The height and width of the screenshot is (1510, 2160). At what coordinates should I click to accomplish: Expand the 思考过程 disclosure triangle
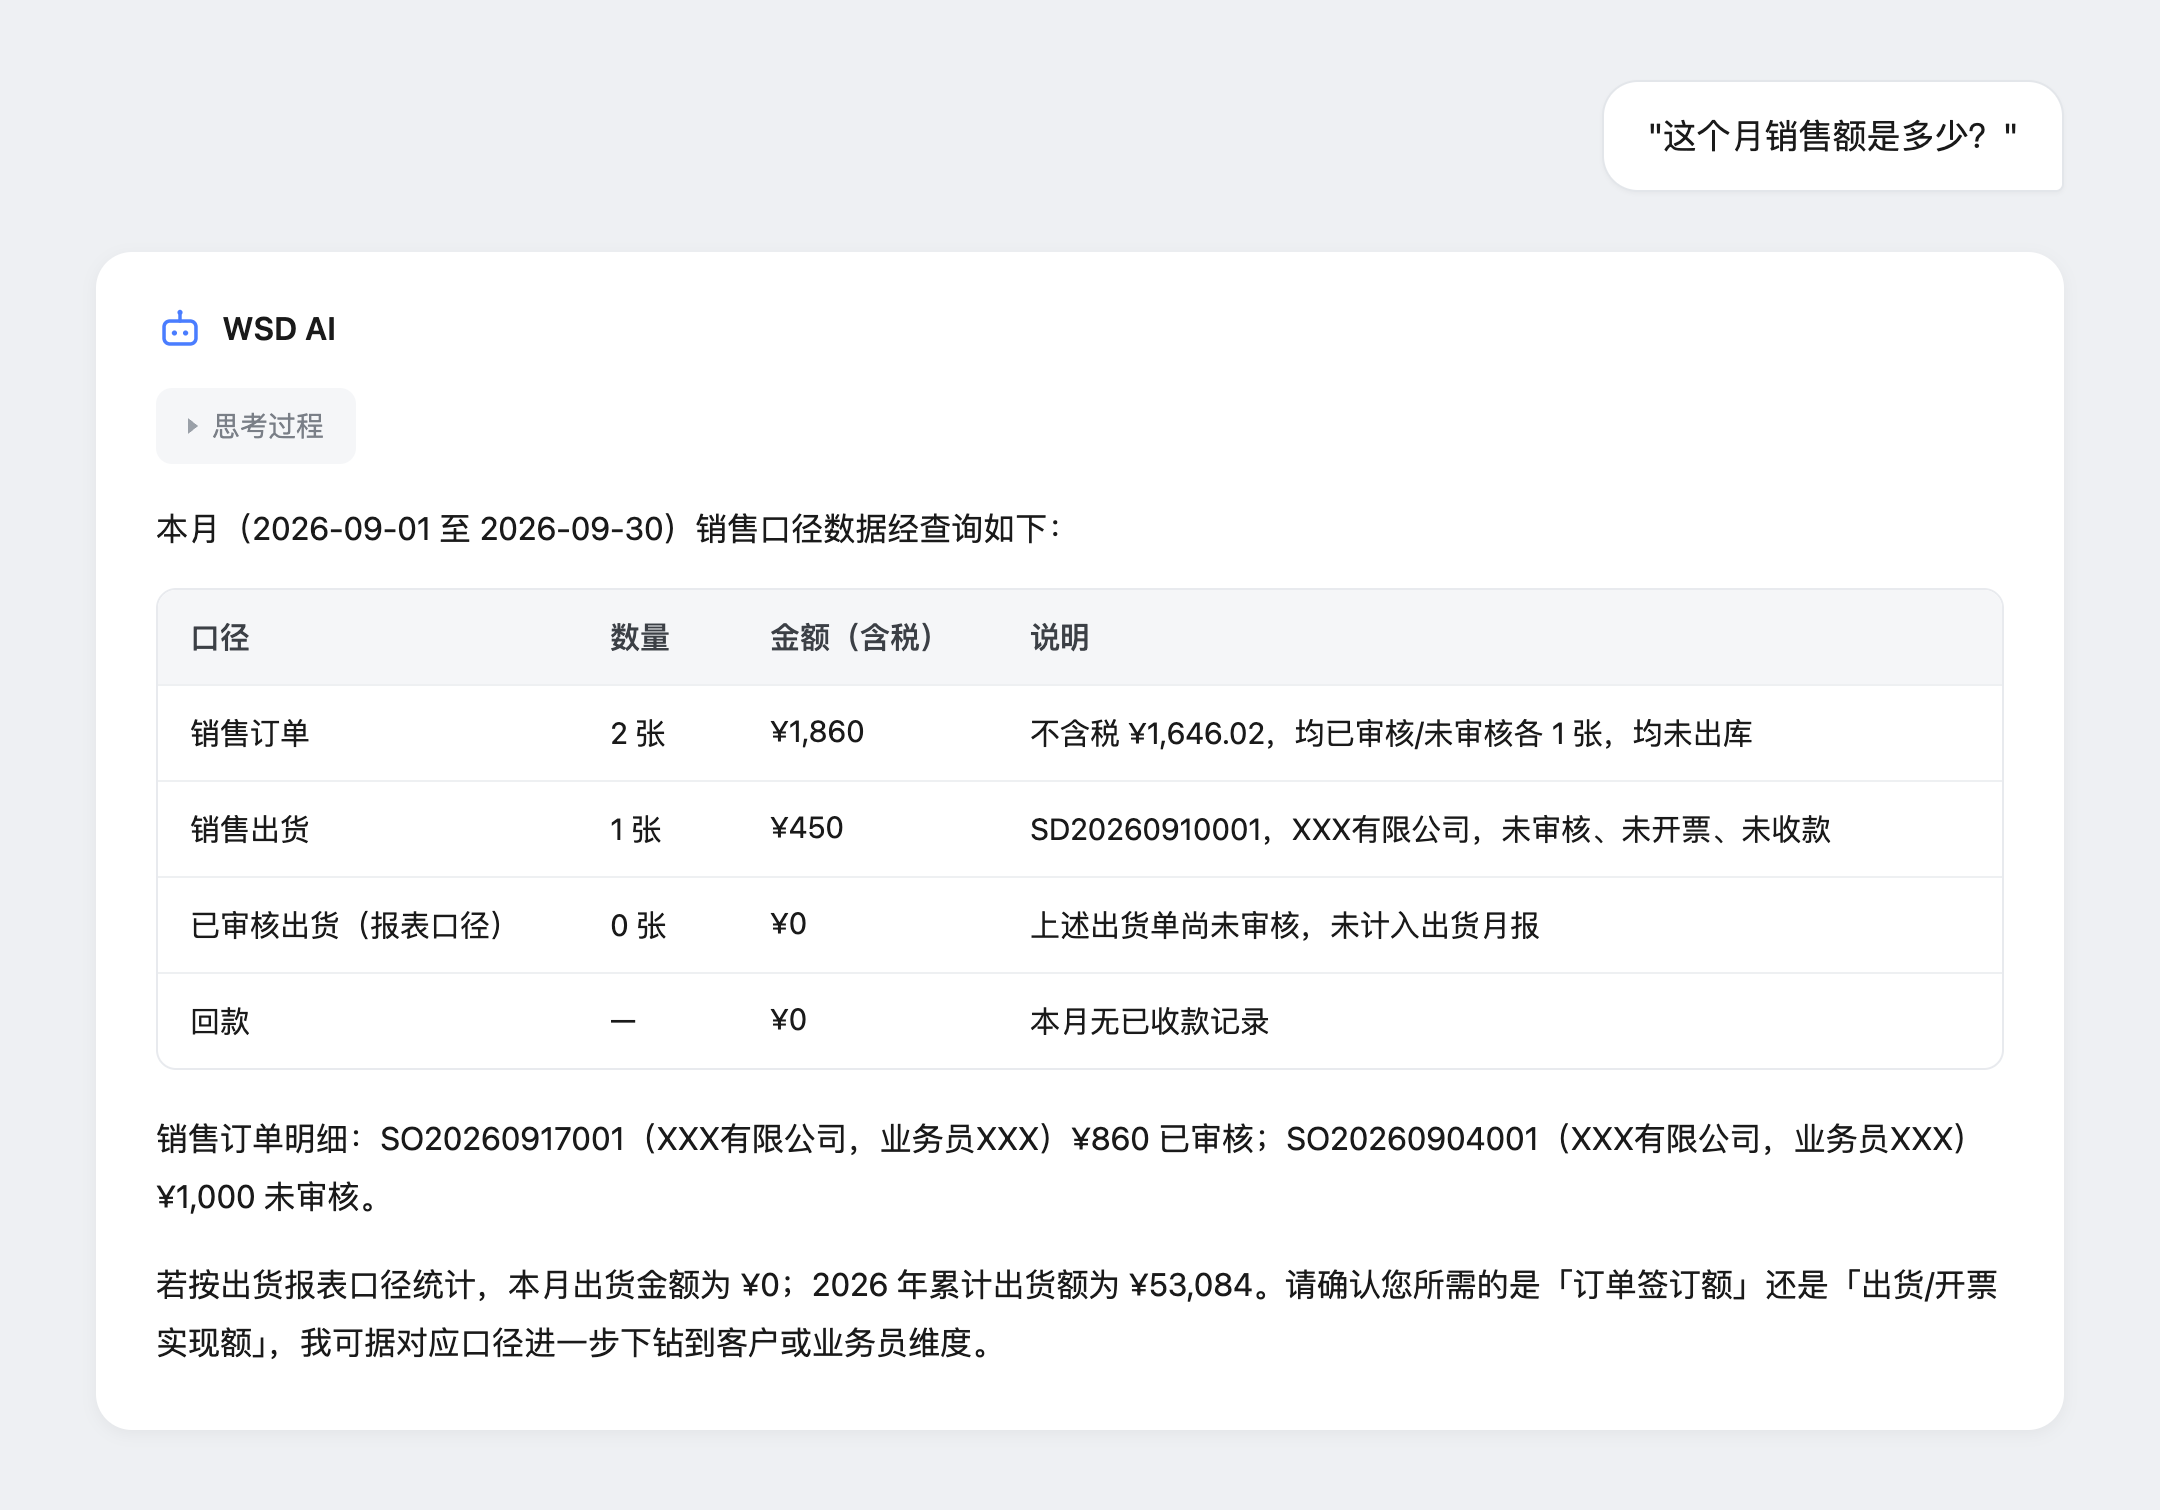coord(192,426)
